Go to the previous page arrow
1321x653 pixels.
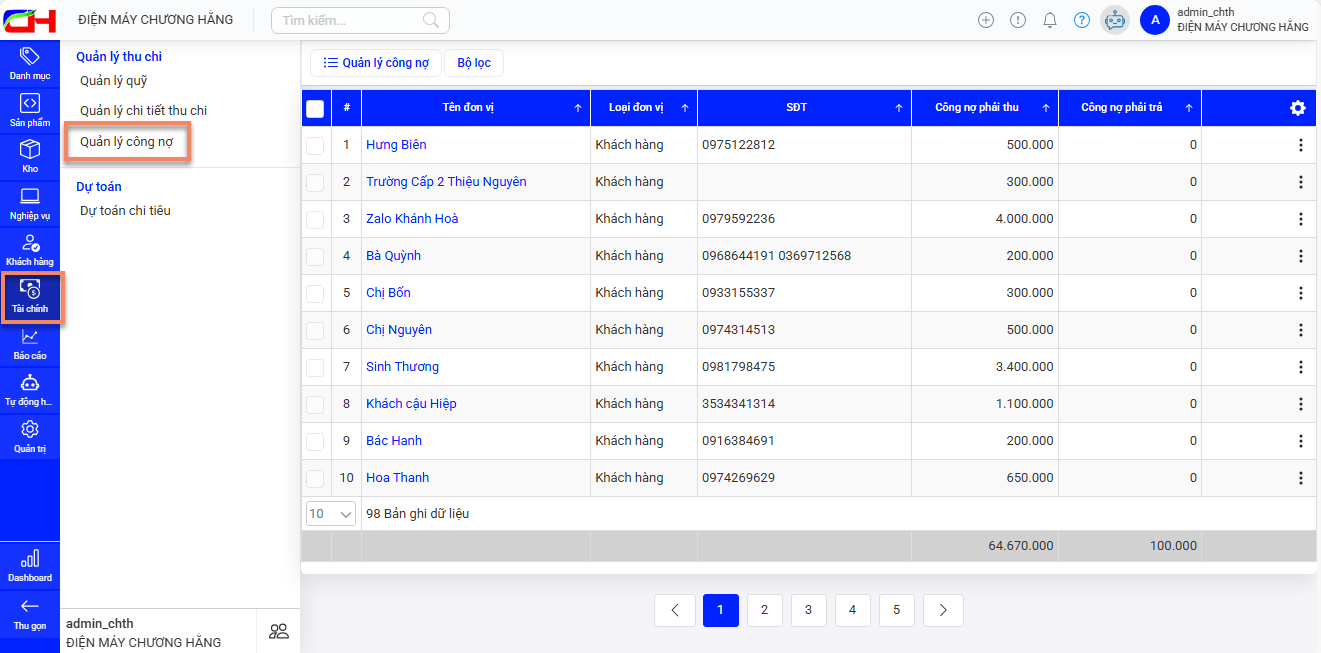coord(675,610)
